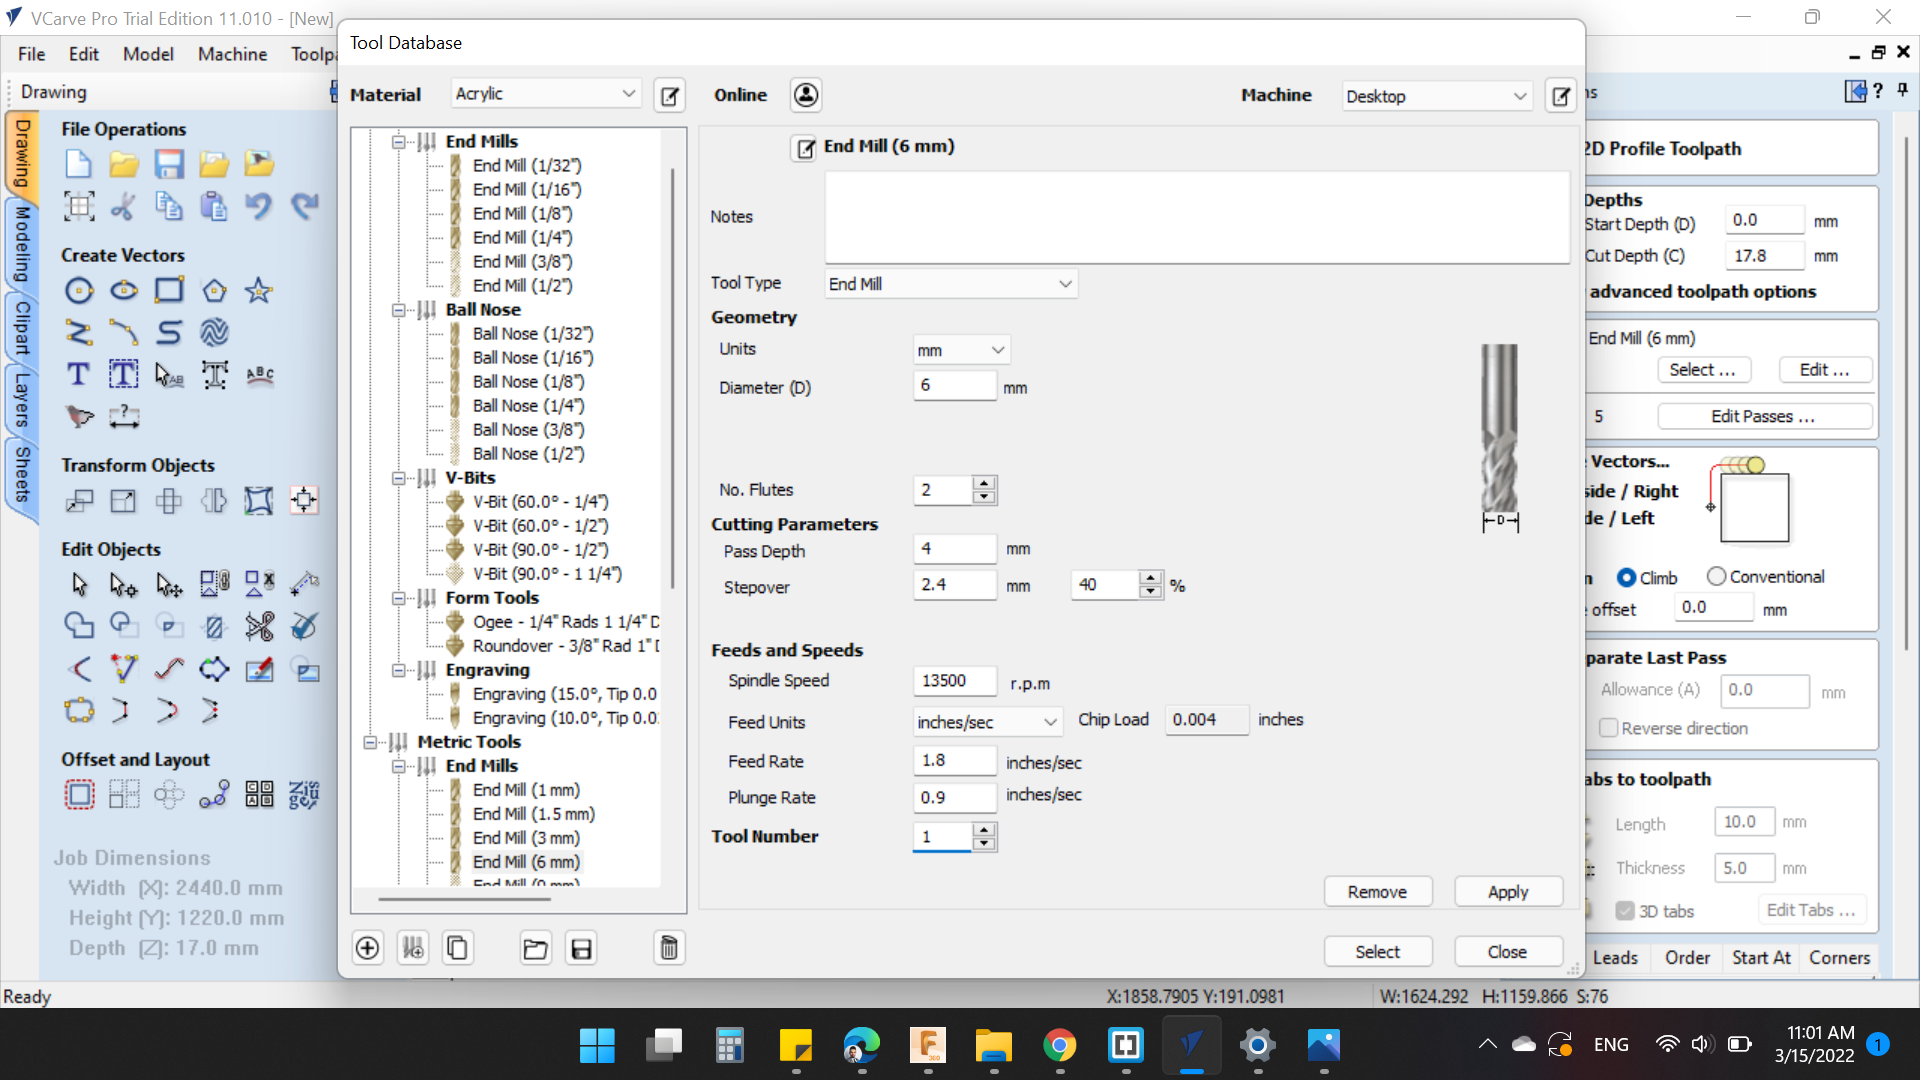
Task: Click the Create Vectors circle tool
Action: pyautogui.click(x=78, y=290)
